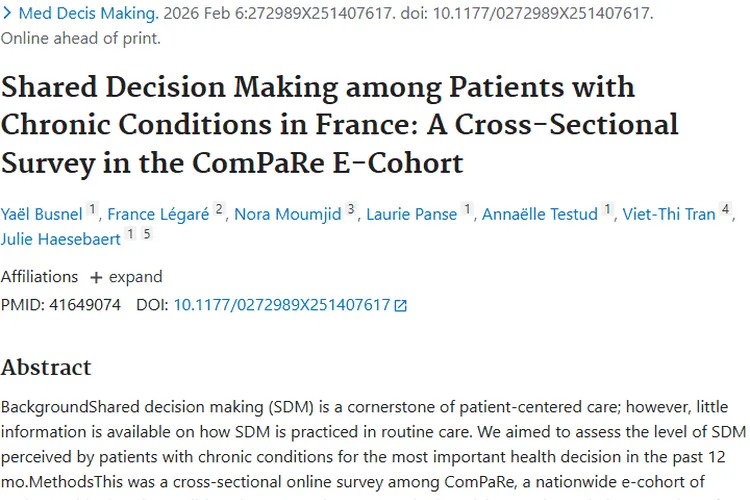Open author Laurie Panse's page

[411, 214]
